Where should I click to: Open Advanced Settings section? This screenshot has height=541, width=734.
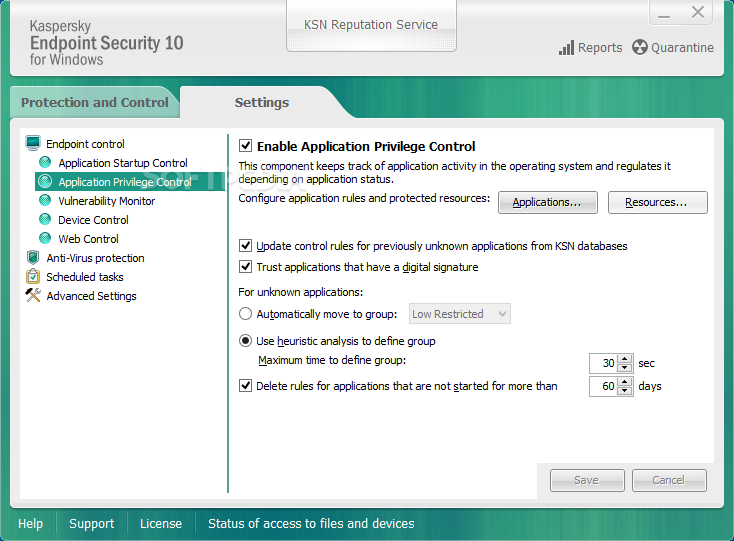point(91,296)
